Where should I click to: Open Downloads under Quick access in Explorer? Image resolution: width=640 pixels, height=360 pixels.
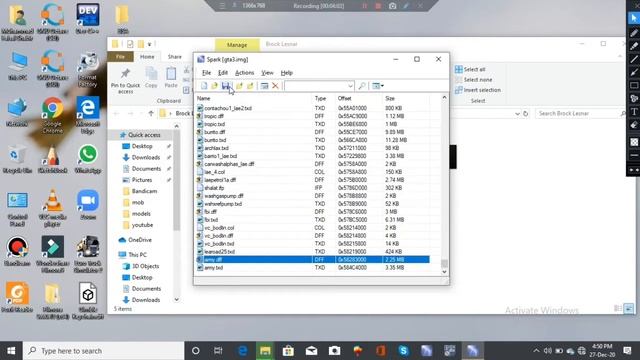141,157
